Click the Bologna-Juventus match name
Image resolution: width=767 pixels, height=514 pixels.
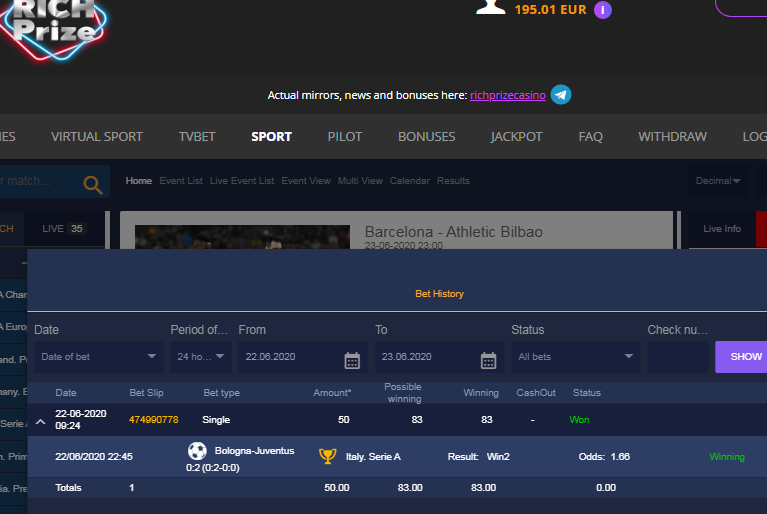254,451
